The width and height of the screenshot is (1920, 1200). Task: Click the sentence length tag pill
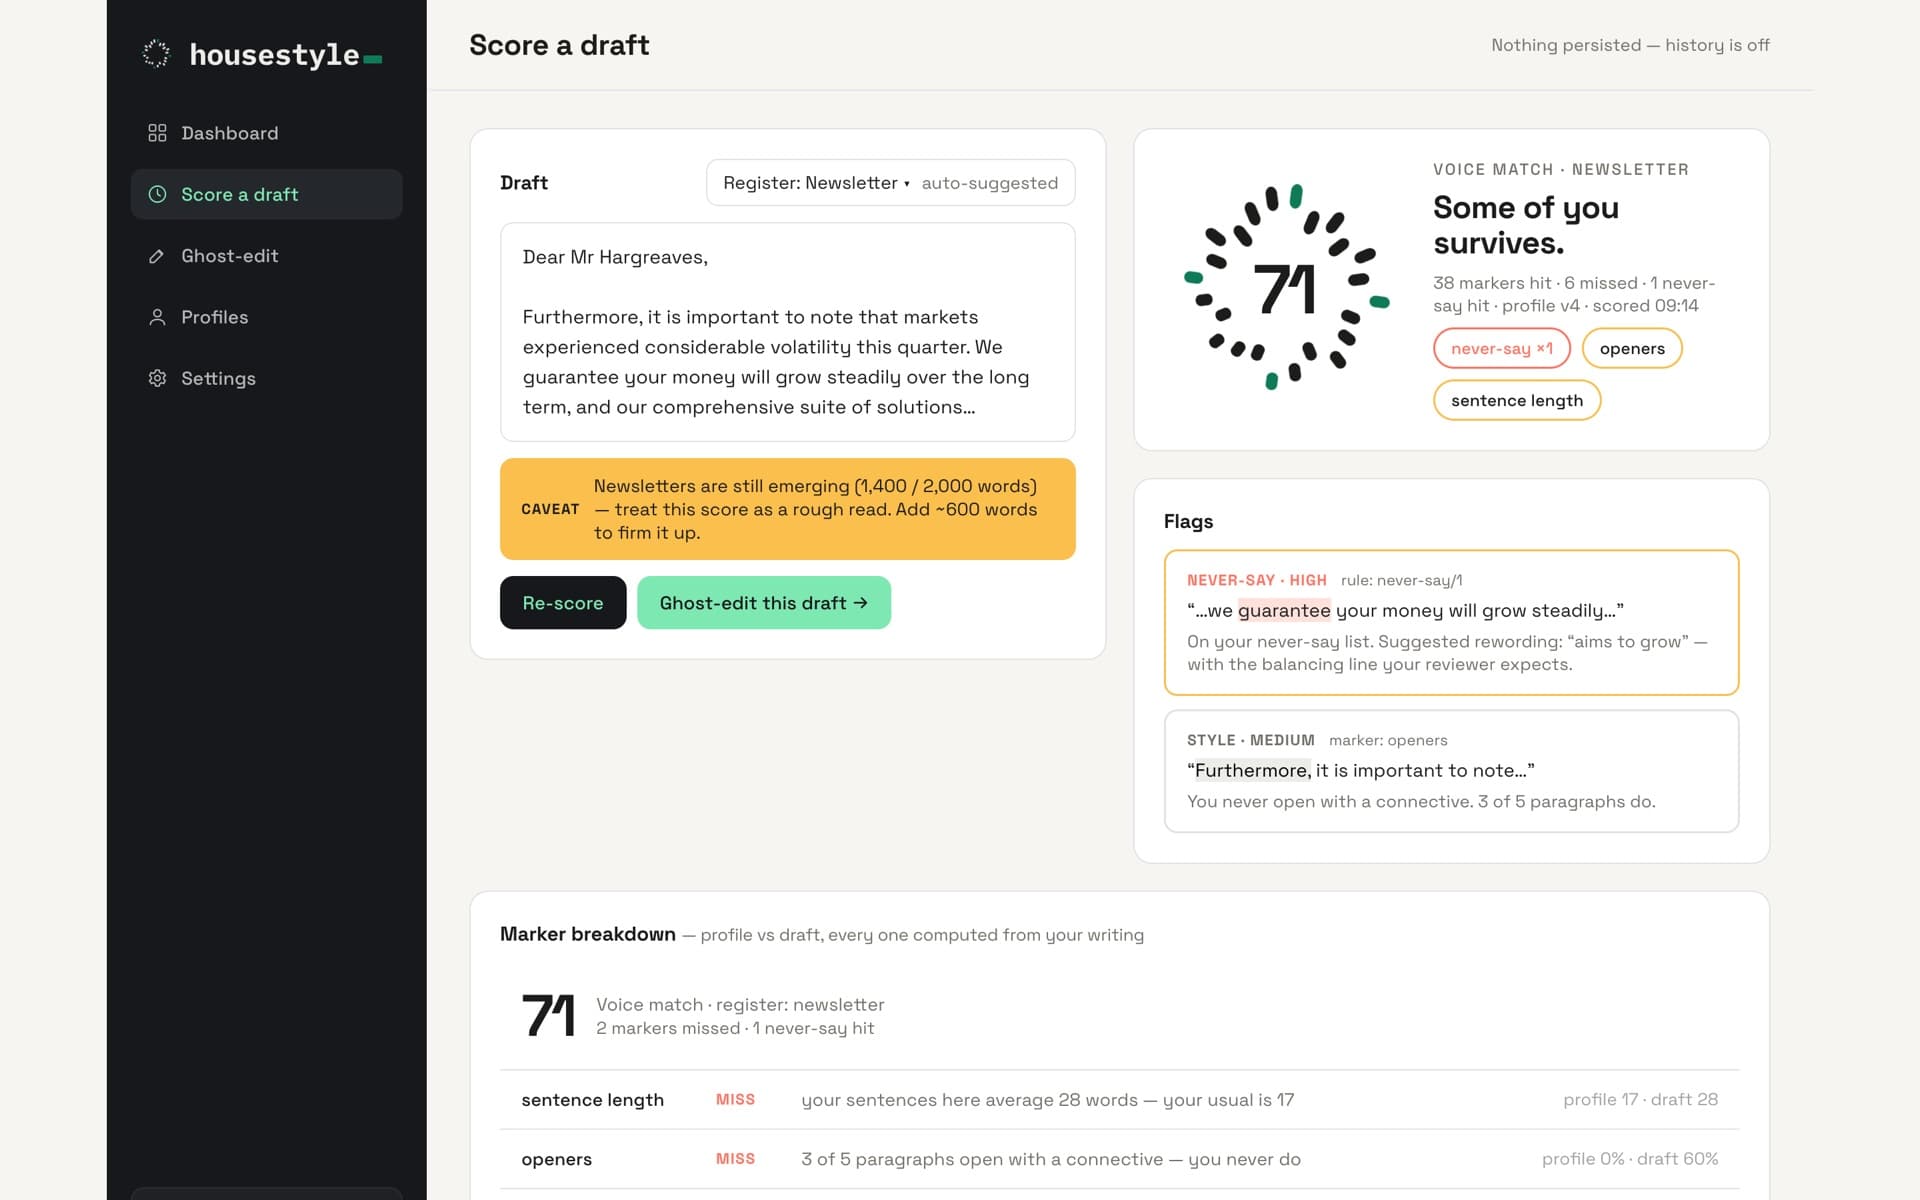pos(1516,400)
